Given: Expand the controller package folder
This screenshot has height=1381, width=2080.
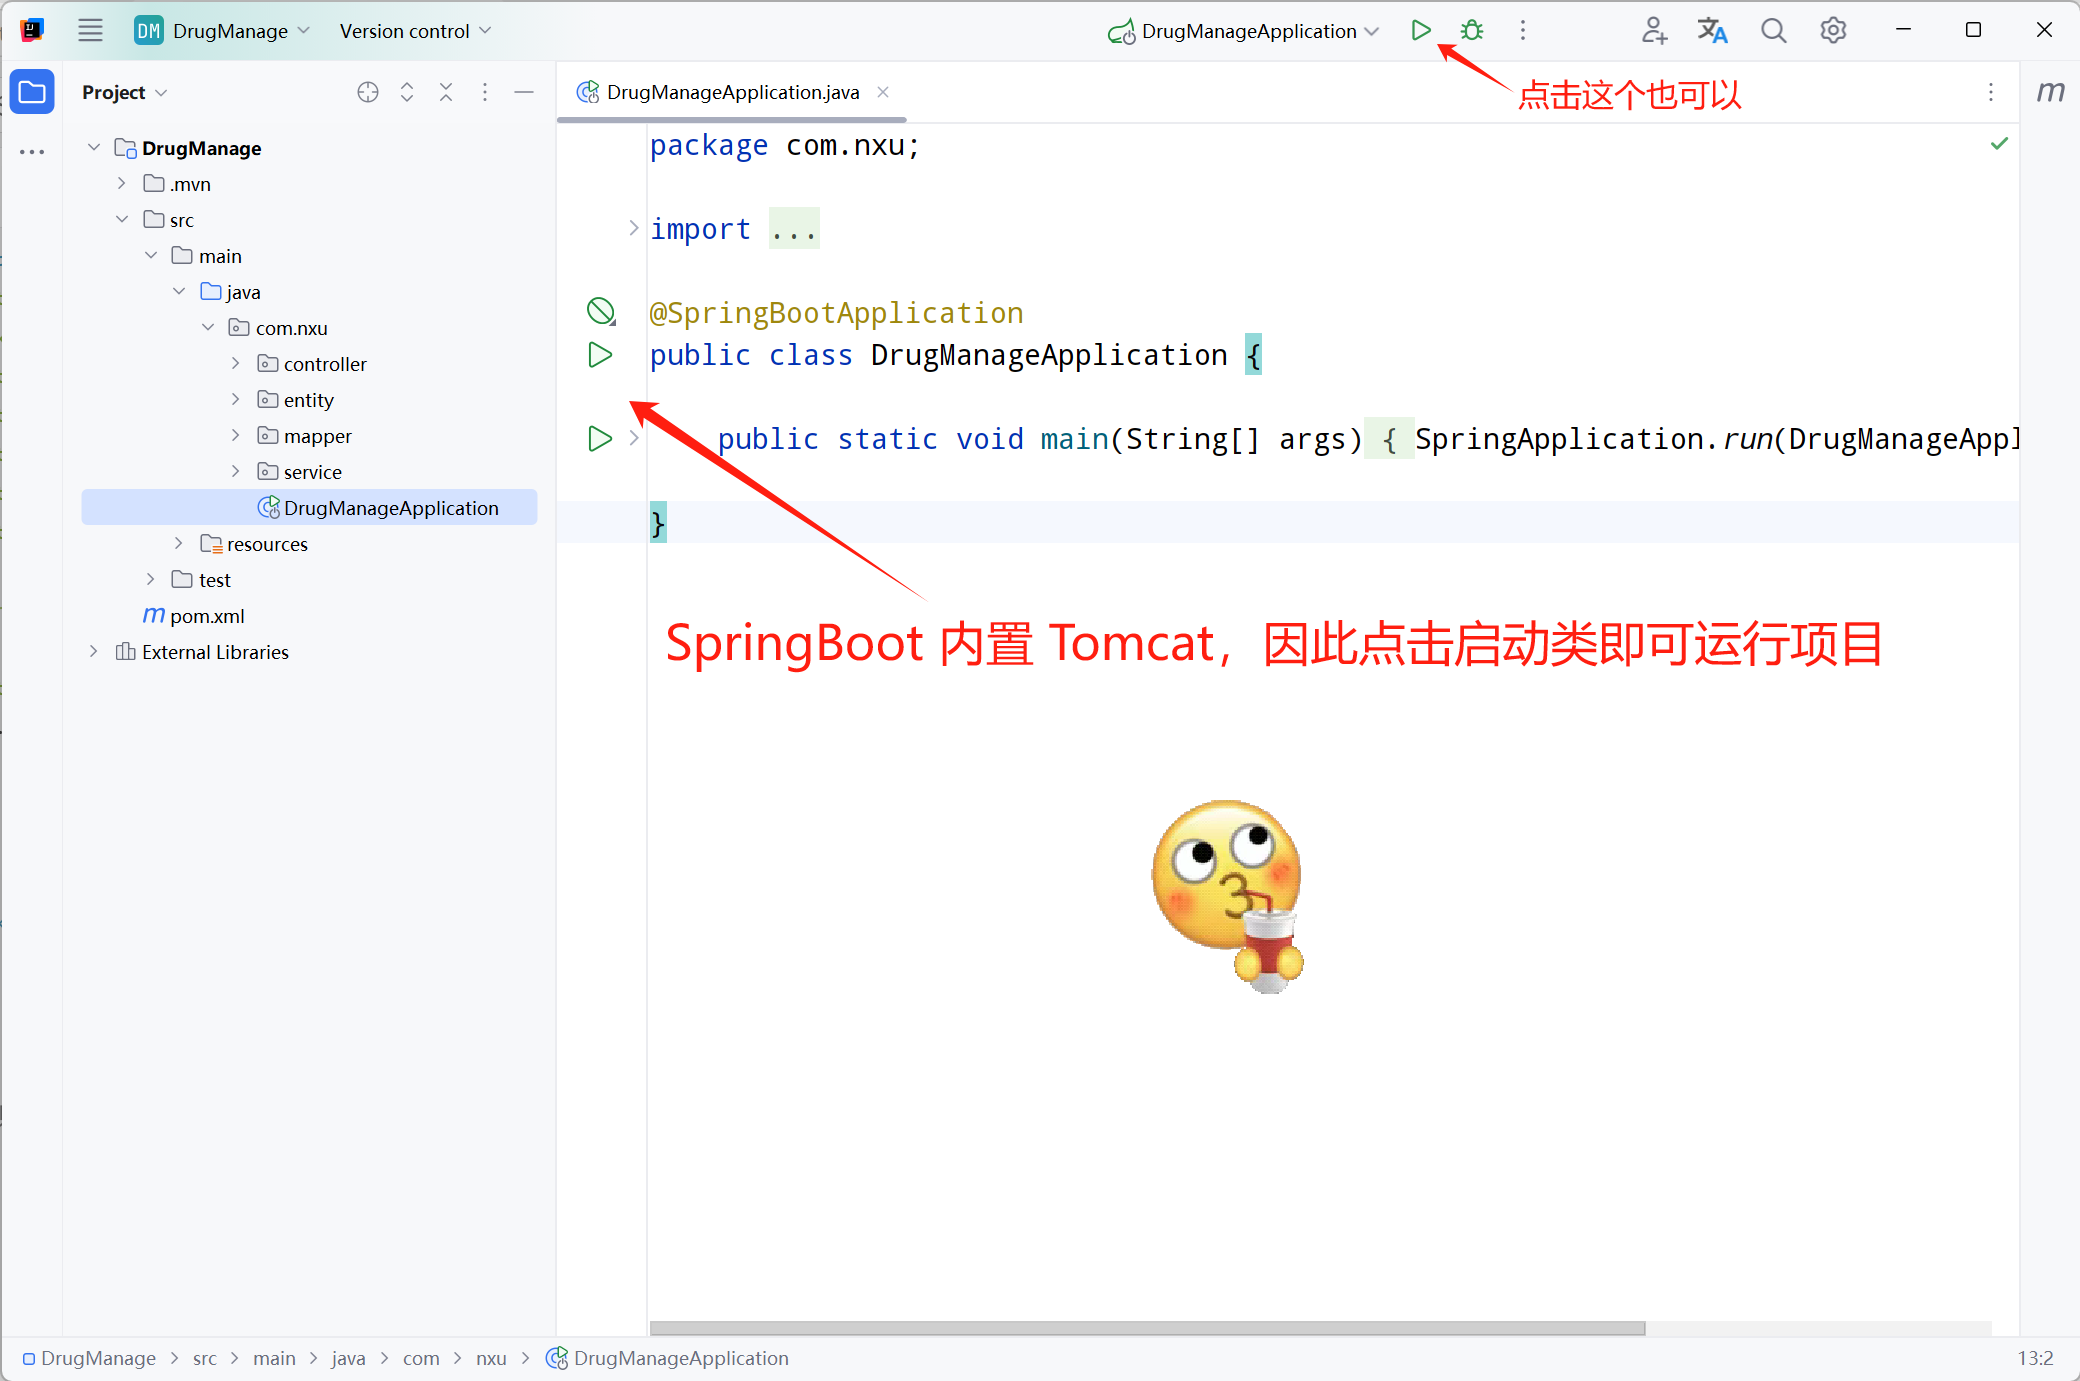Looking at the screenshot, I should [236, 364].
